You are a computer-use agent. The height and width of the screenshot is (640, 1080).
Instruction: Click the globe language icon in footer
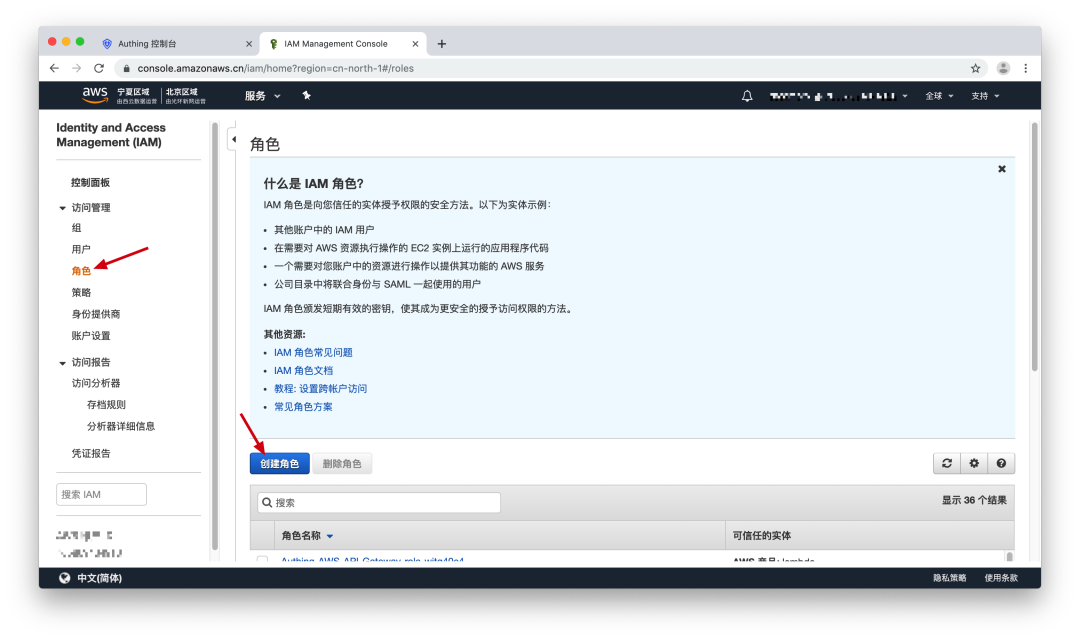[x=65, y=578]
